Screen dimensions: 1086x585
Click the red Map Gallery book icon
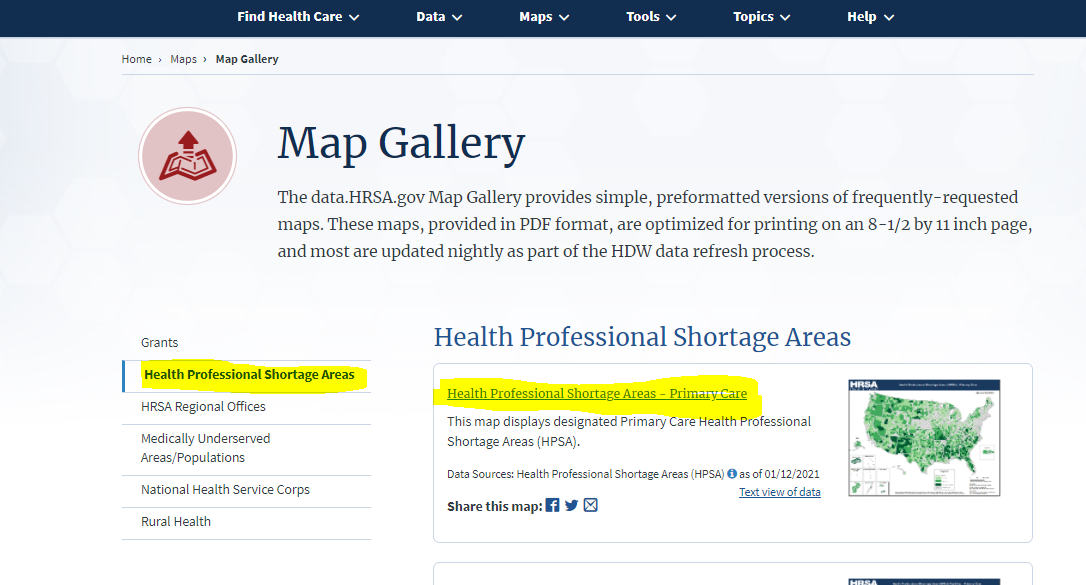pyautogui.click(x=188, y=157)
